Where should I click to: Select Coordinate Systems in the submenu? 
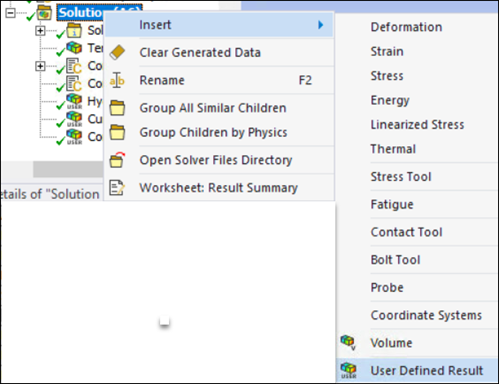click(426, 315)
